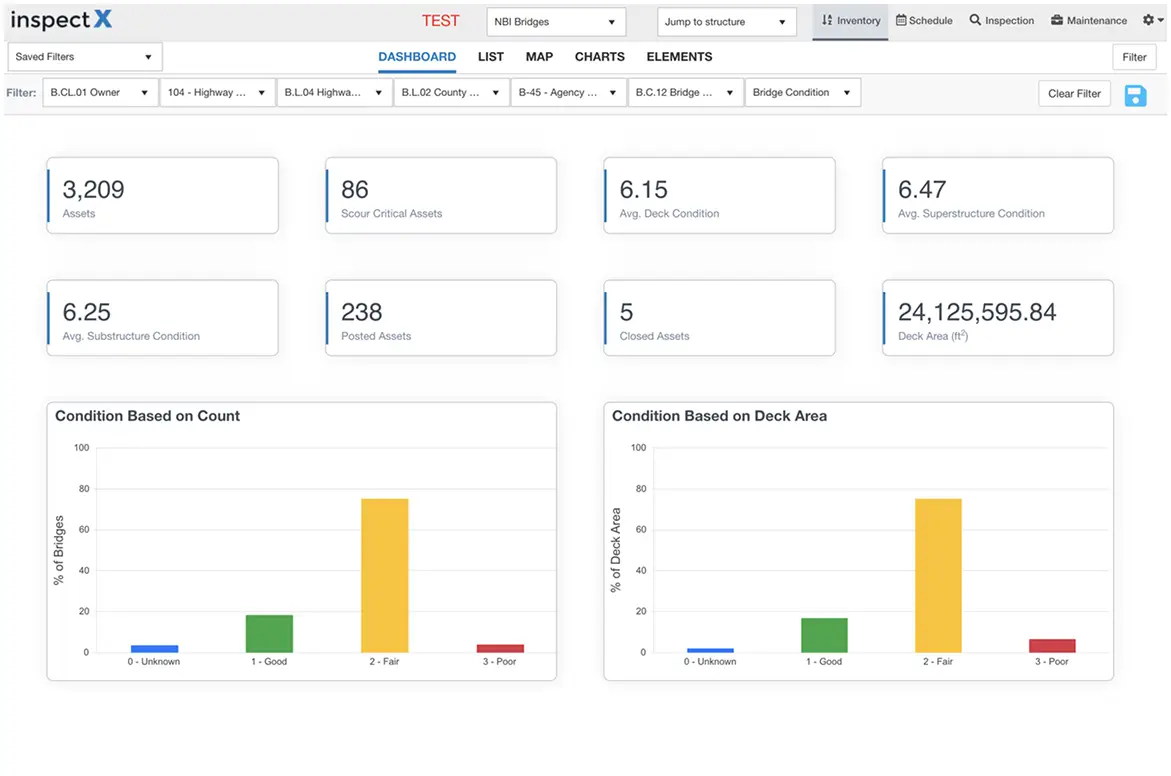The image size is (1171, 776).
Task: Open the CHARTS tab
Action: point(599,57)
